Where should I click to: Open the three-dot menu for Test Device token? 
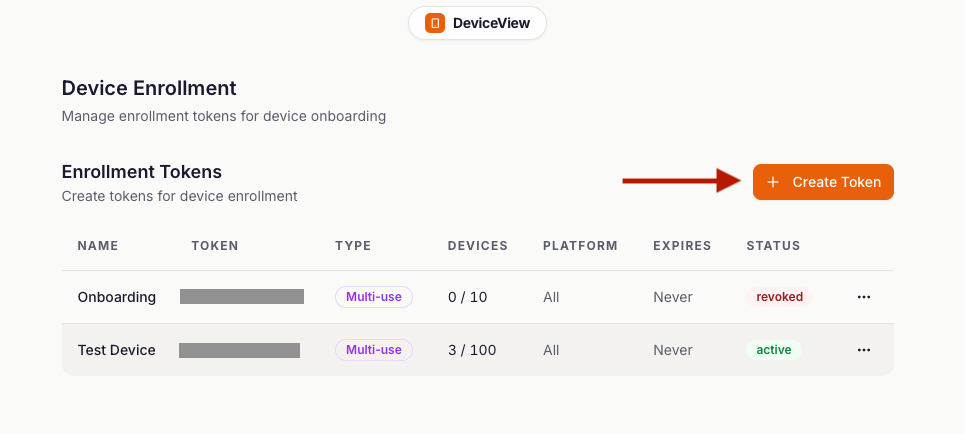point(864,350)
